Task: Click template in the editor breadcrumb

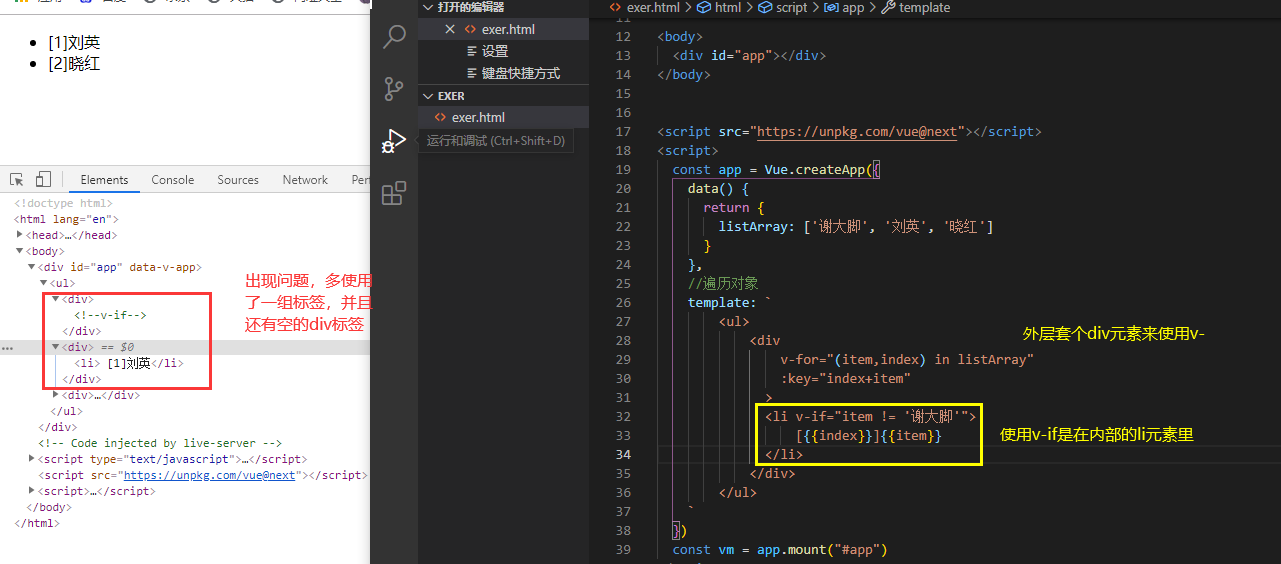Action: coord(924,7)
